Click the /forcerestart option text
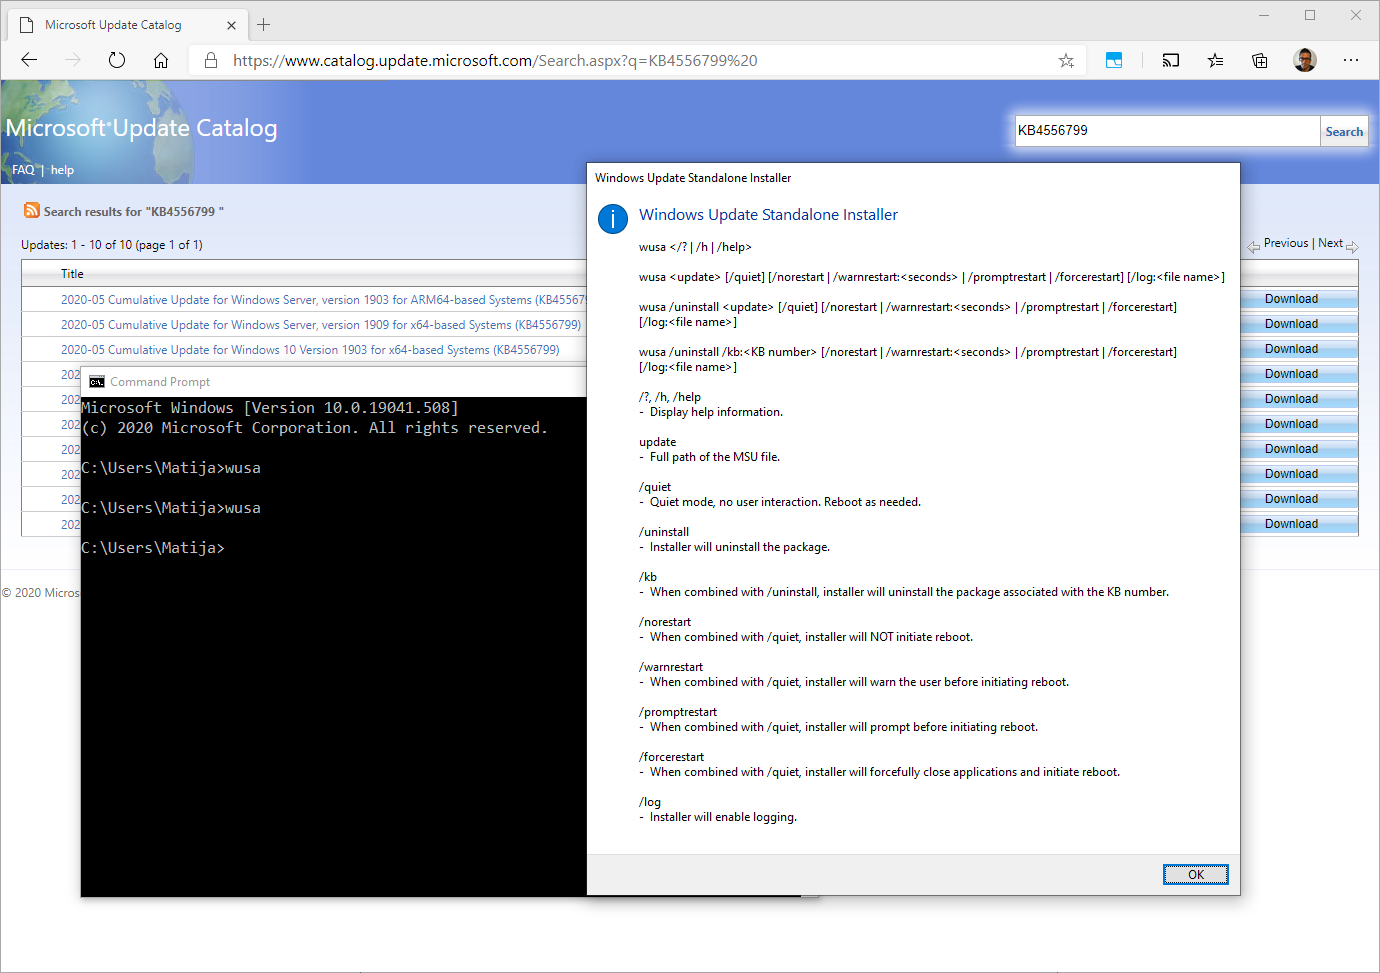 671,757
